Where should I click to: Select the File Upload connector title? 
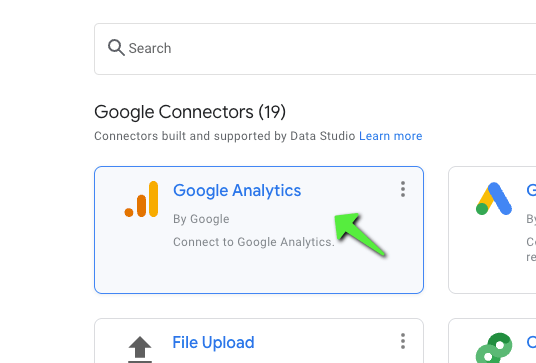[x=213, y=342]
